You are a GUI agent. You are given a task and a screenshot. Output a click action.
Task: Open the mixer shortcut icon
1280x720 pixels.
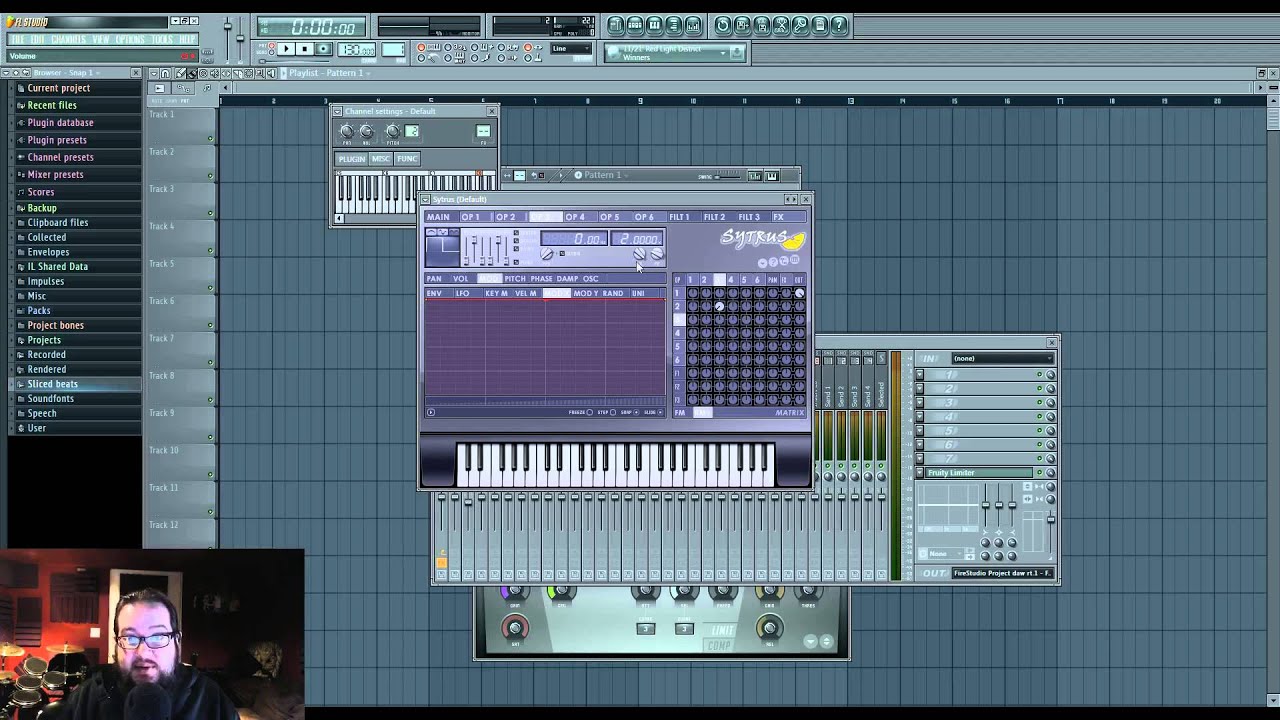[693, 26]
